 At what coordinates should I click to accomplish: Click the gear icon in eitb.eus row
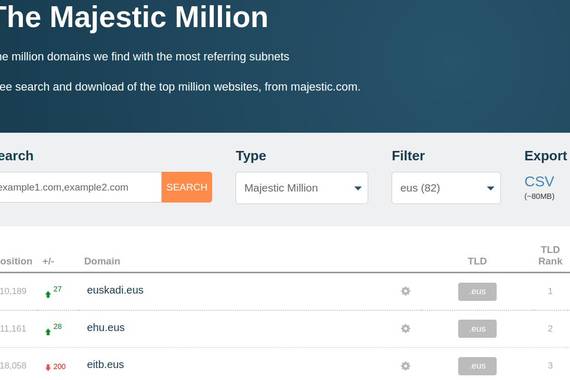pos(405,366)
